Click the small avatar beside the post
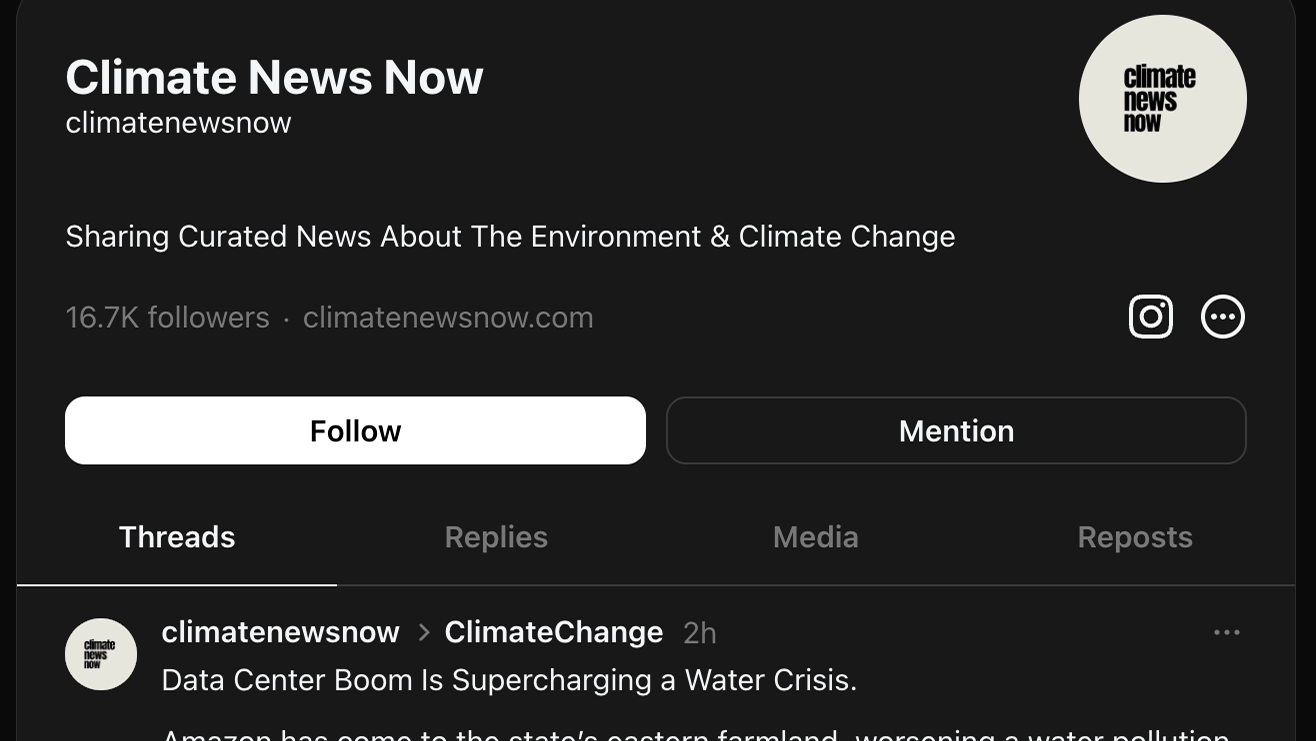The height and width of the screenshot is (741, 1316). point(101,654)
